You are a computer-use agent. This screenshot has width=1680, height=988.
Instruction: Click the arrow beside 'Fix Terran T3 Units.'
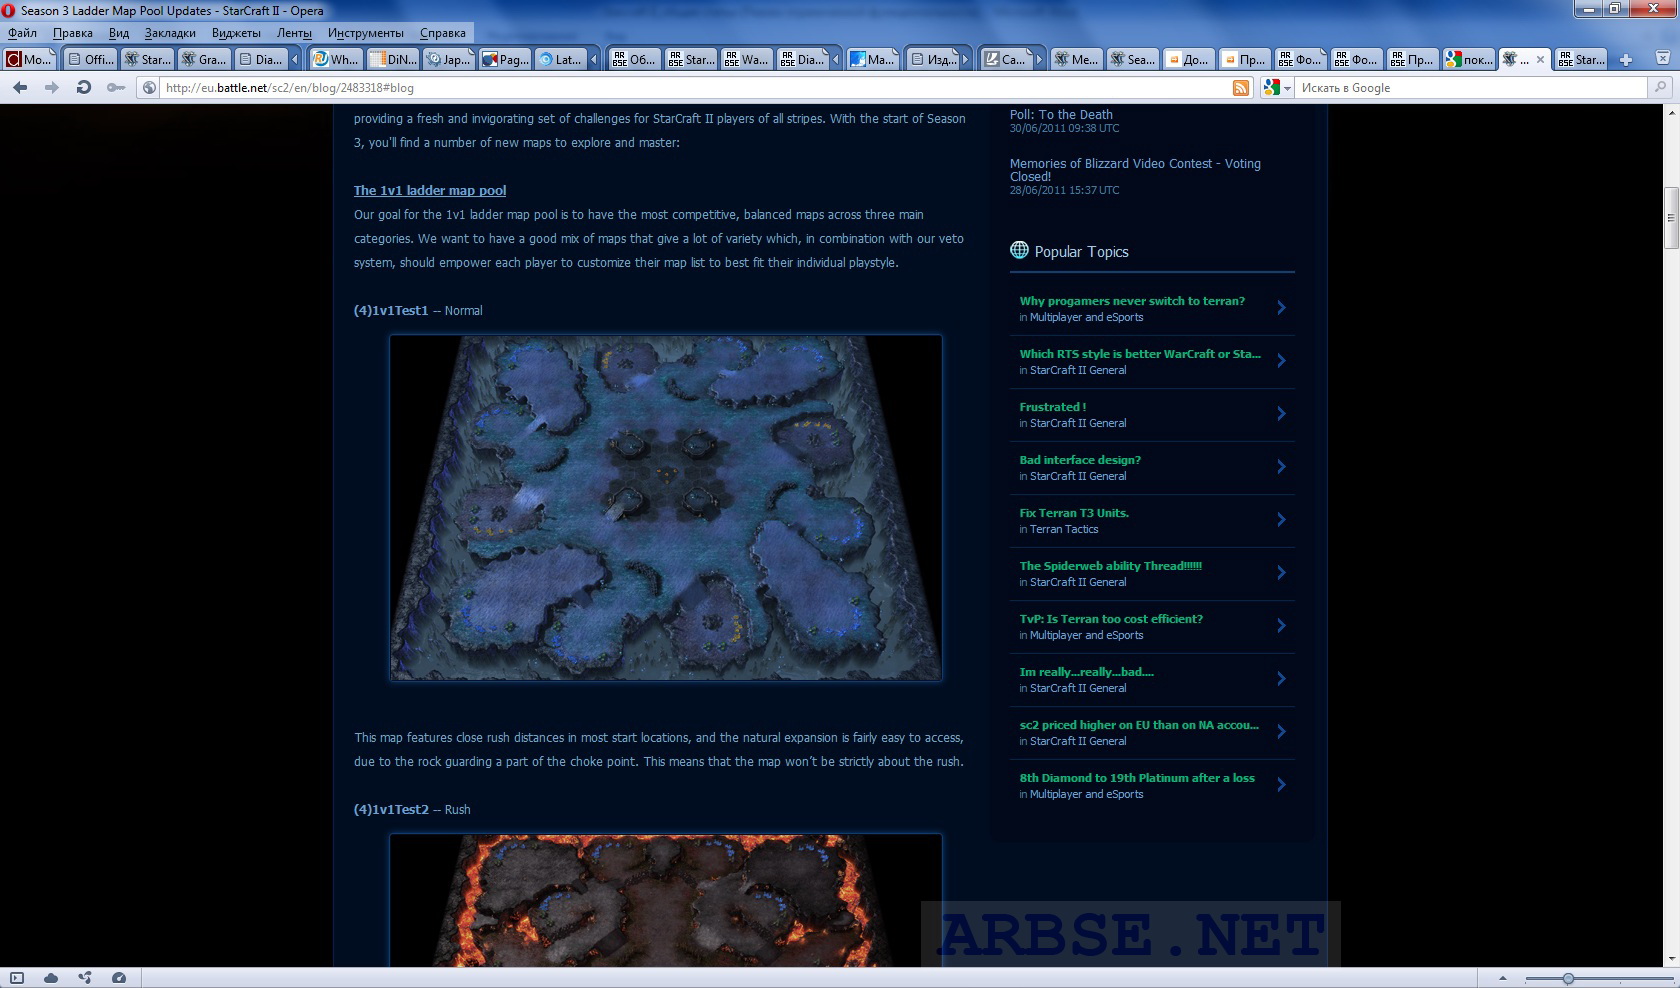click(1281, 520)
